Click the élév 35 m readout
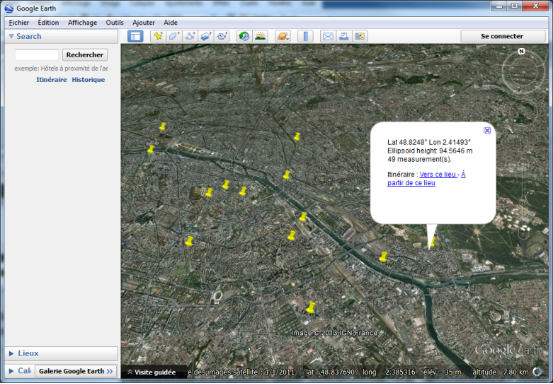 point(442,372)
